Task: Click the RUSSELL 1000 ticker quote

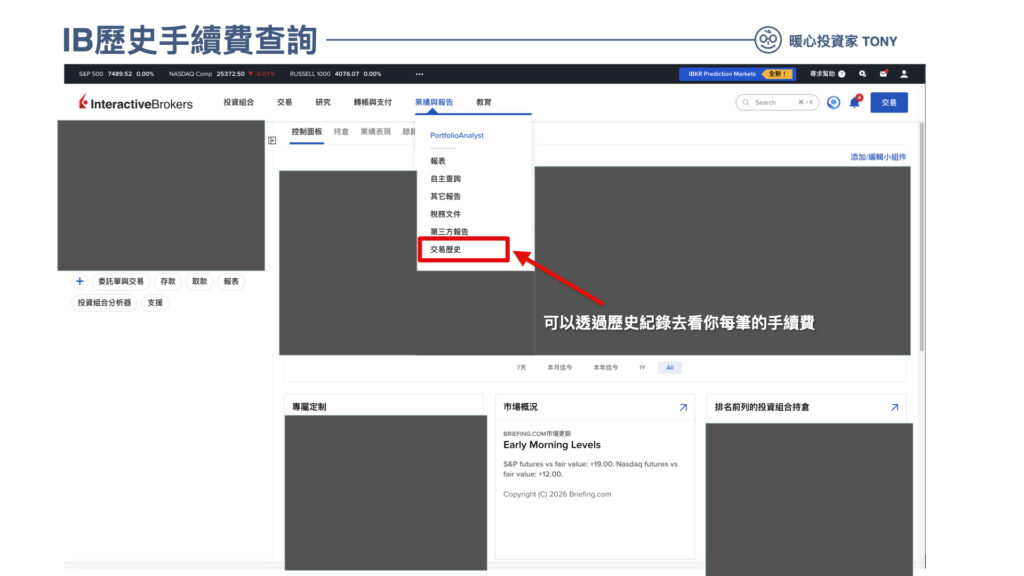Action: point(335,74)
